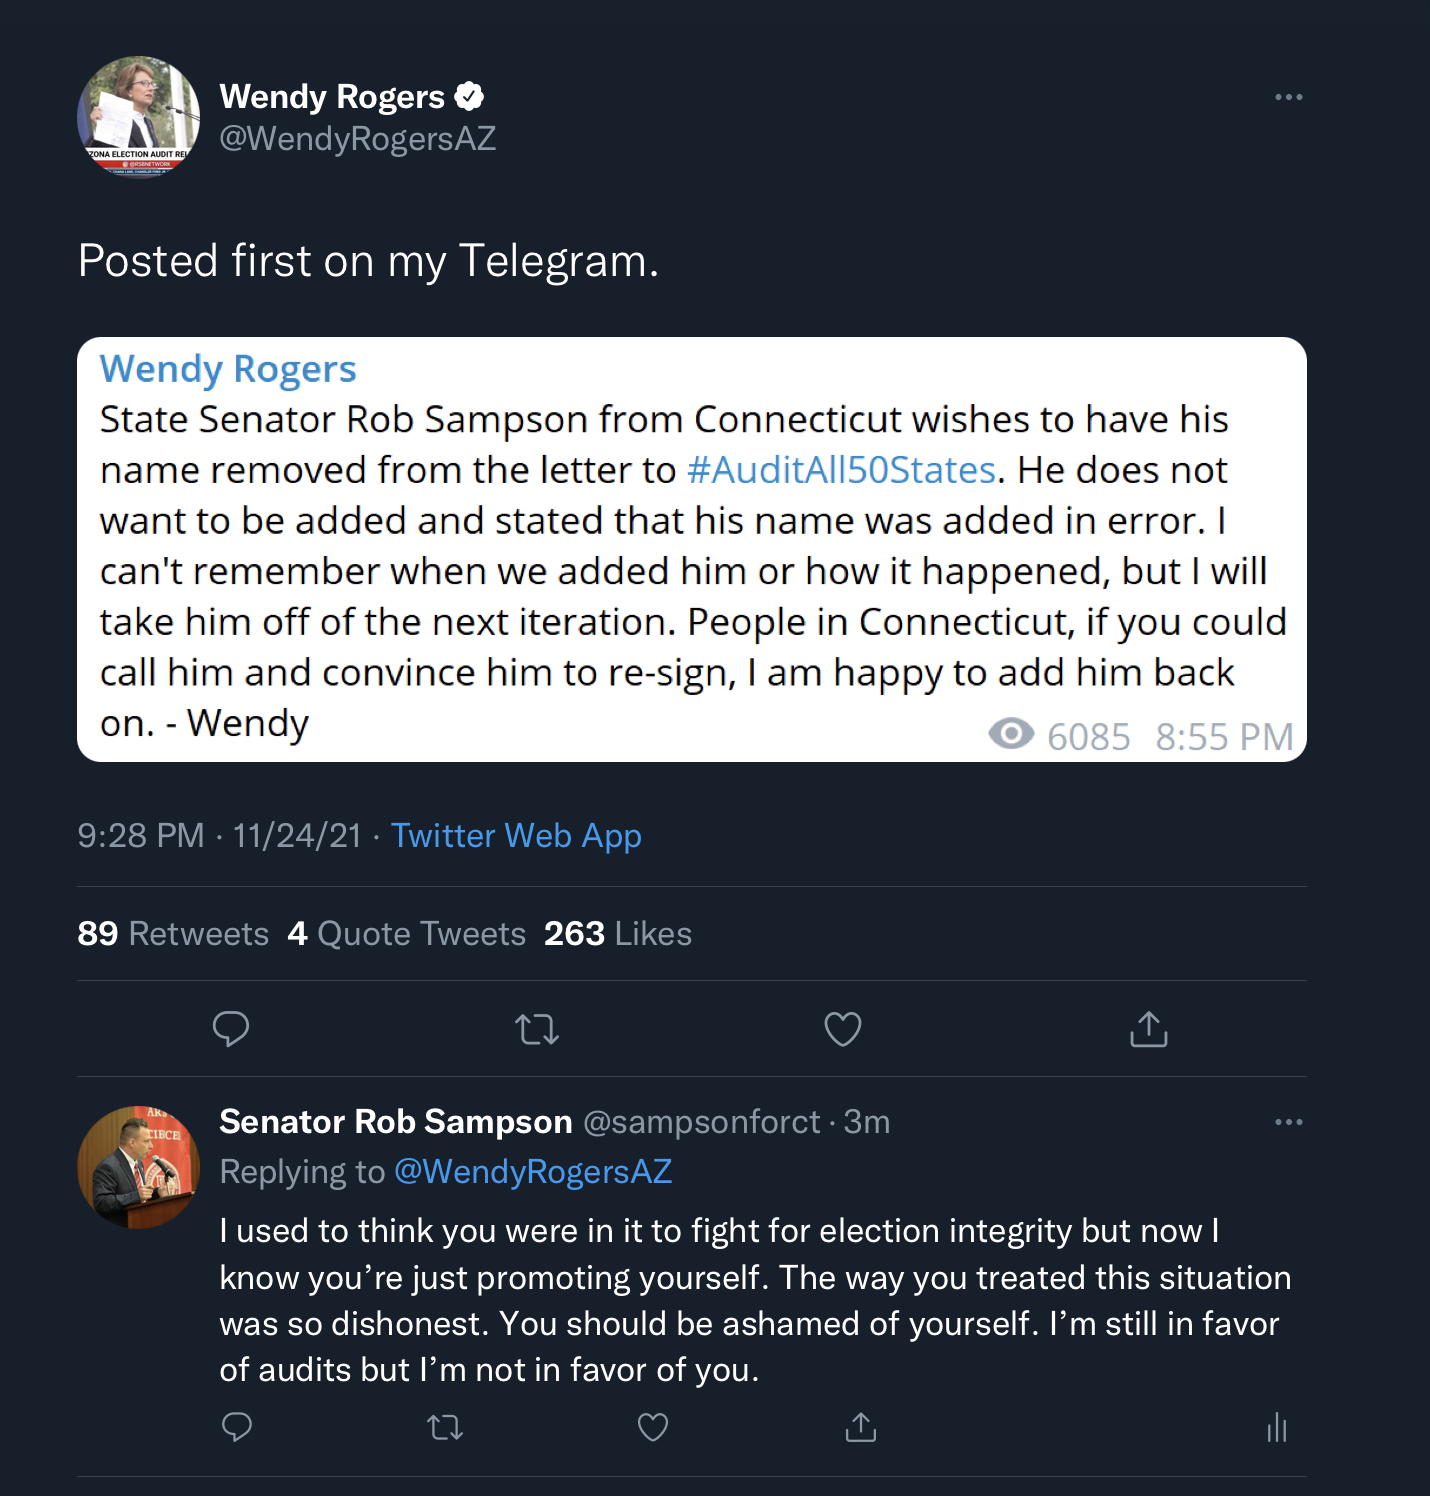Share Senator Rob Sampson's reply
The image size is (1430, 1496).
pos(861,1427)
